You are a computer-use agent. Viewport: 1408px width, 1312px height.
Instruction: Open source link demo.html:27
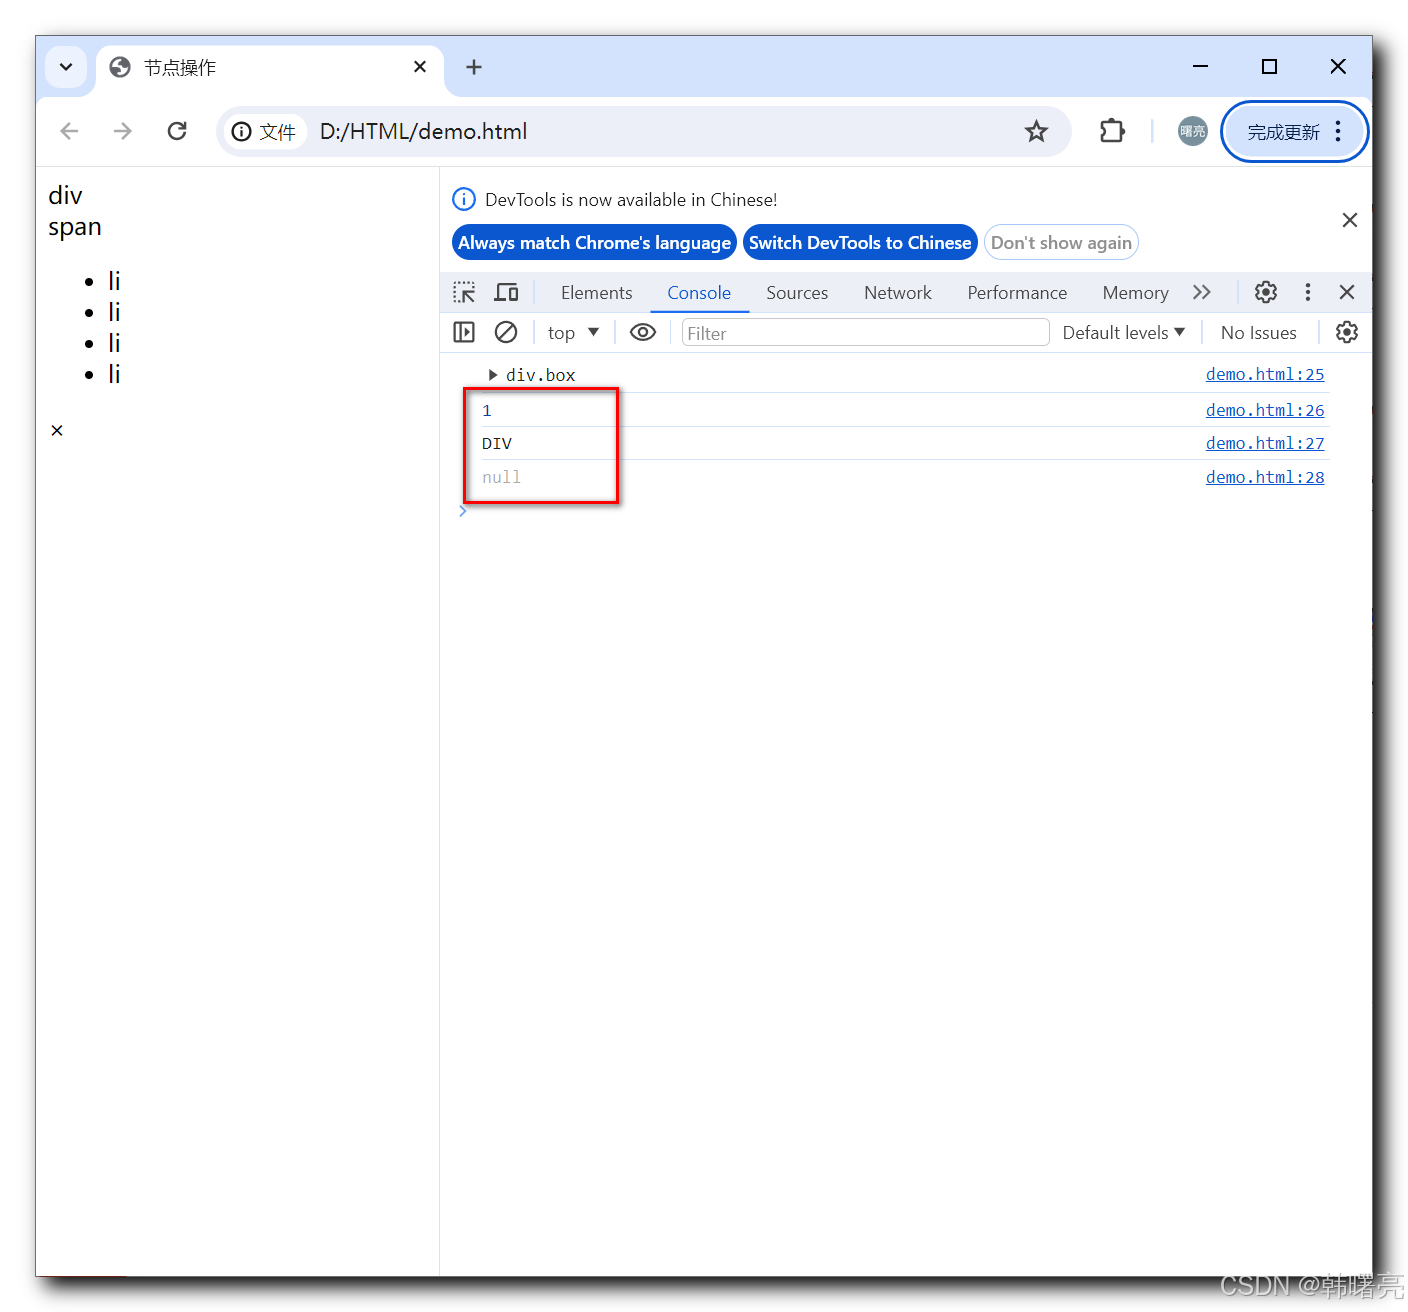tap(1265, 443)
